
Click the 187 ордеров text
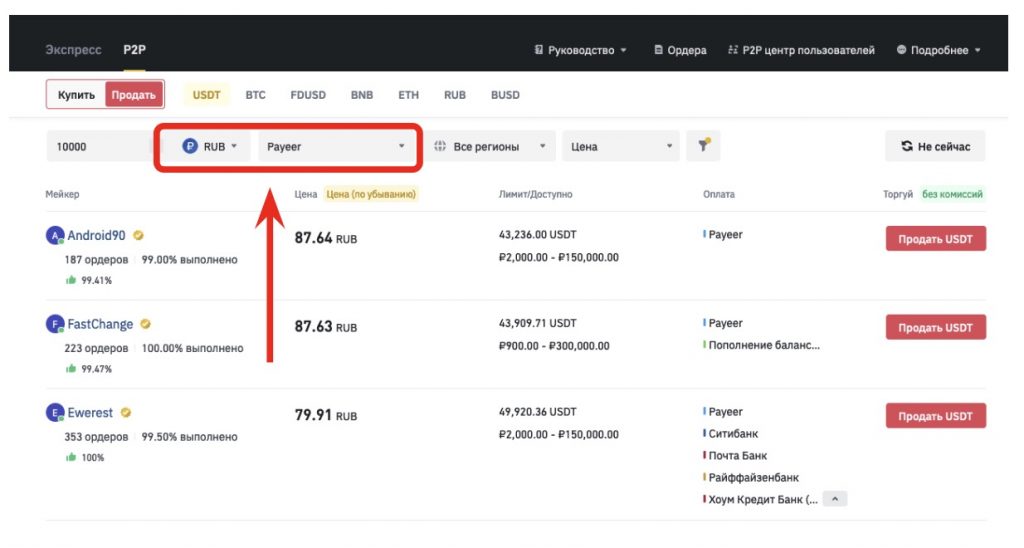coord(96,260)
